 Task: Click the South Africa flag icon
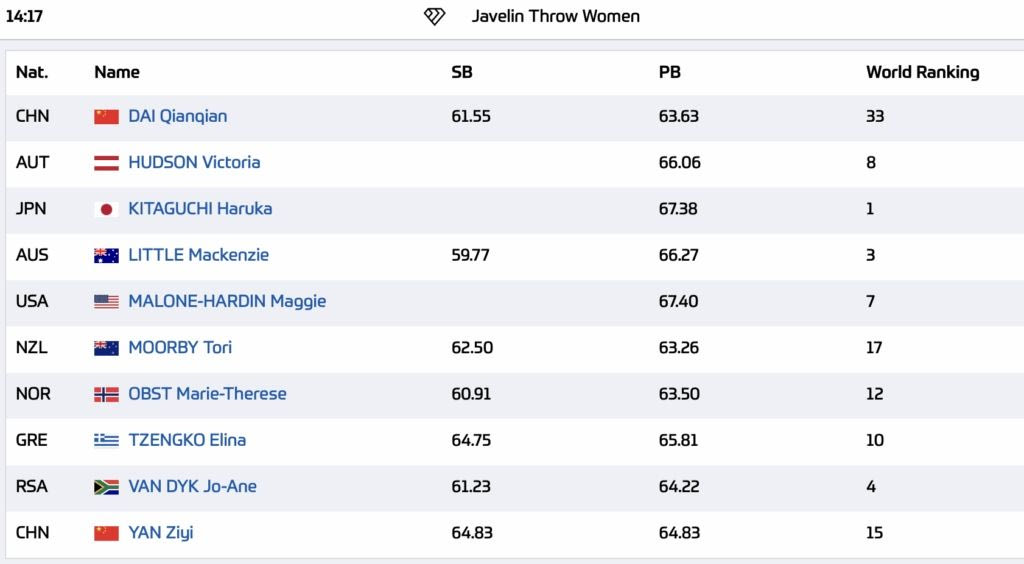[x=106, y=487]
